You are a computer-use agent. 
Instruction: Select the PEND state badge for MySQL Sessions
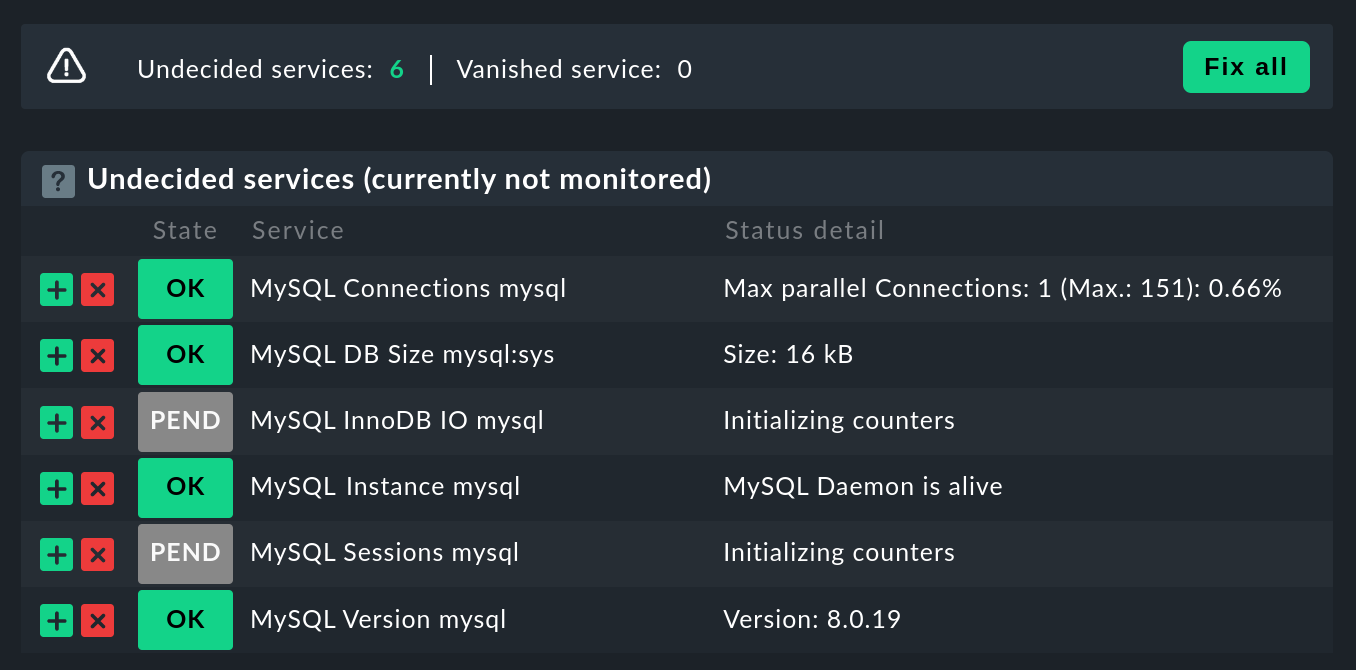coord(185,554)
